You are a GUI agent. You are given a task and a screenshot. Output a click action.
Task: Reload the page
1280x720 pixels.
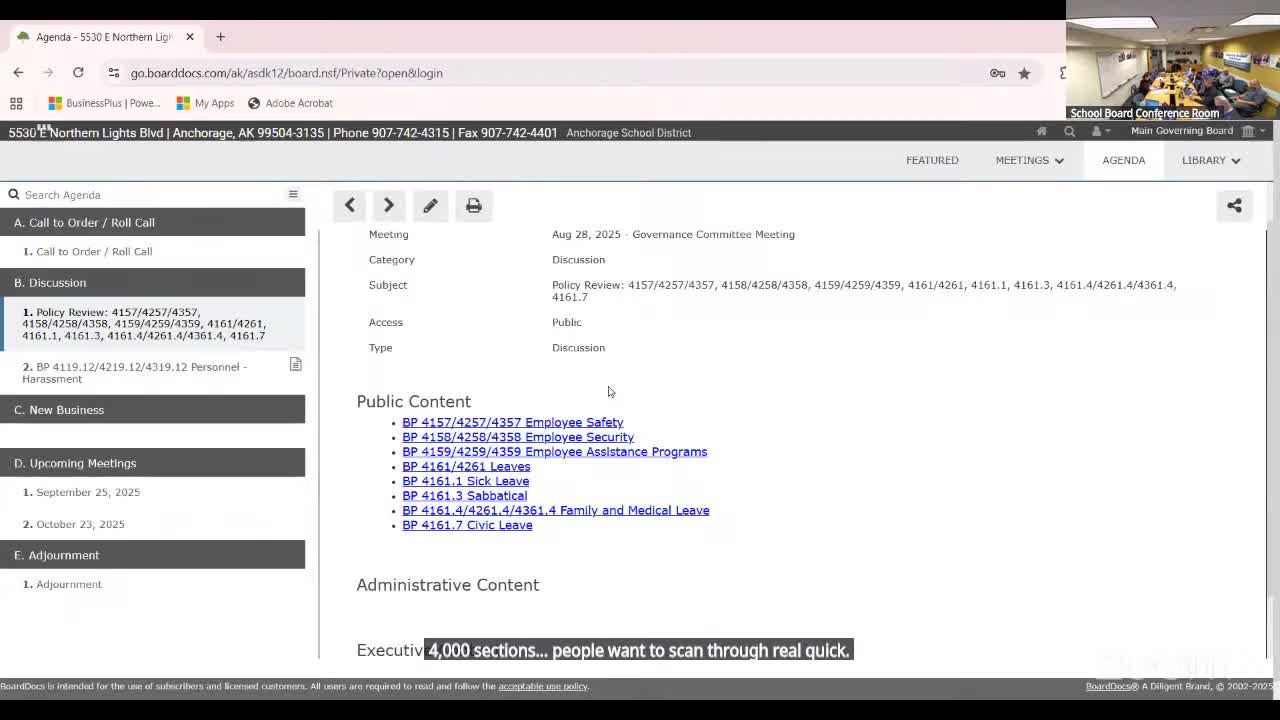pos(78,73)
